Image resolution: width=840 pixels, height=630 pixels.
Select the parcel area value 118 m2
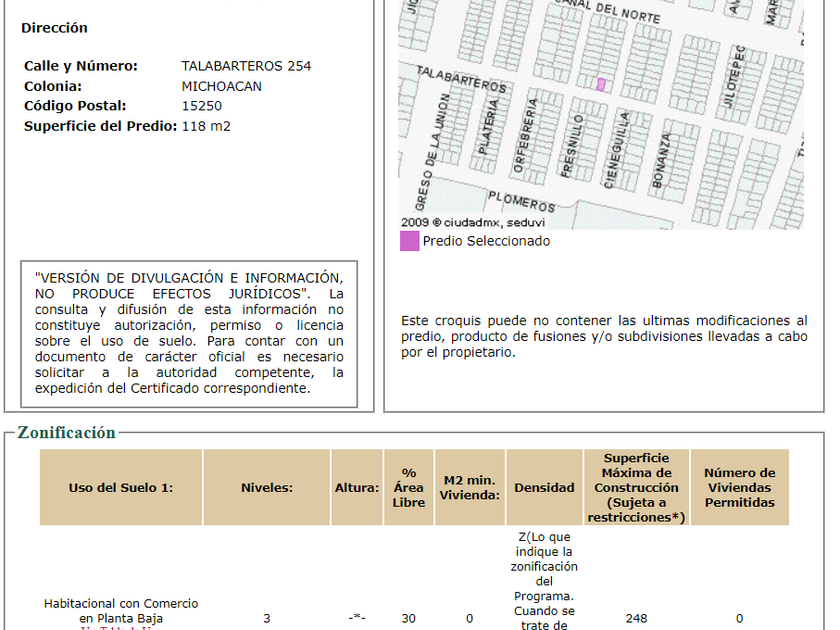point(206,126)
